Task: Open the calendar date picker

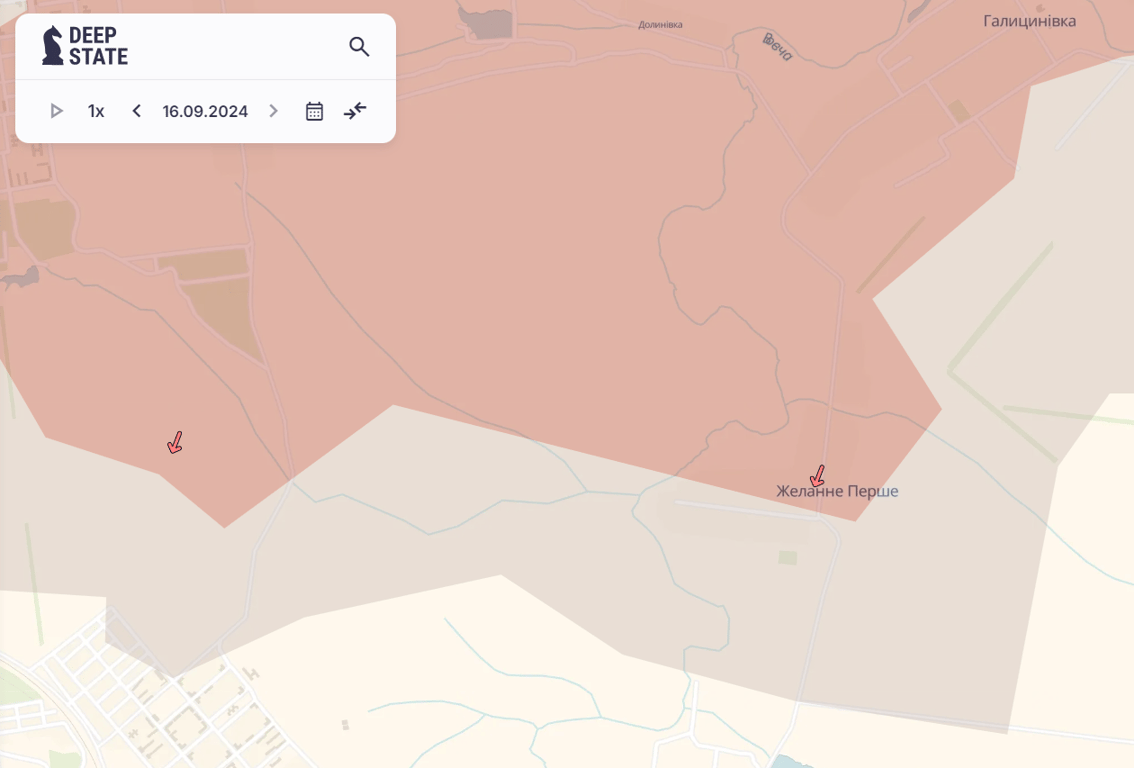Action: tap(314, 111)
